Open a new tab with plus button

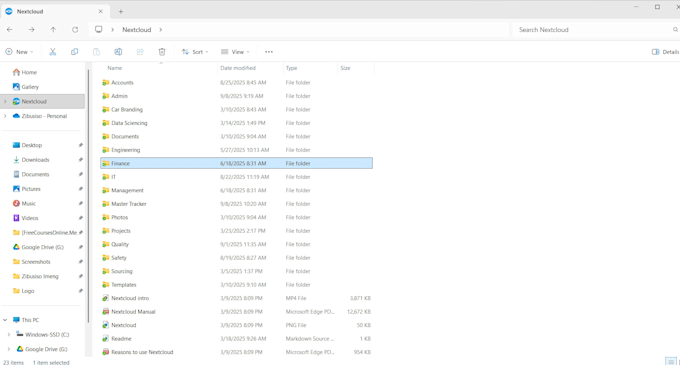[121, 11]
